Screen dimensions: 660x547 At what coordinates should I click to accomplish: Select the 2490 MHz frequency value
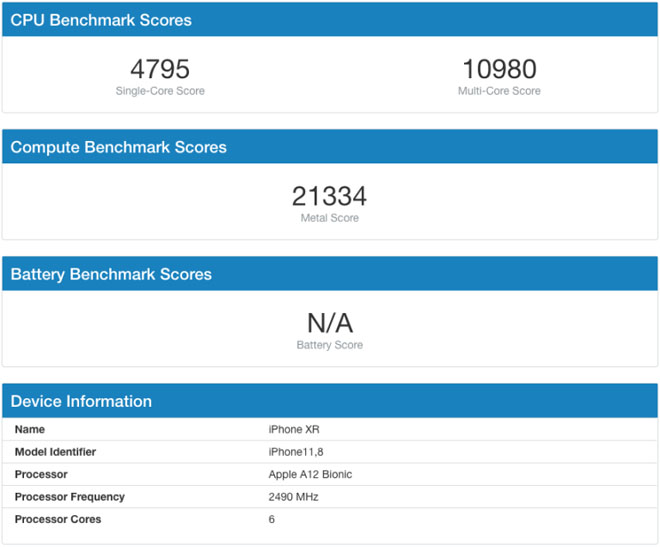[x=293, y=497]
